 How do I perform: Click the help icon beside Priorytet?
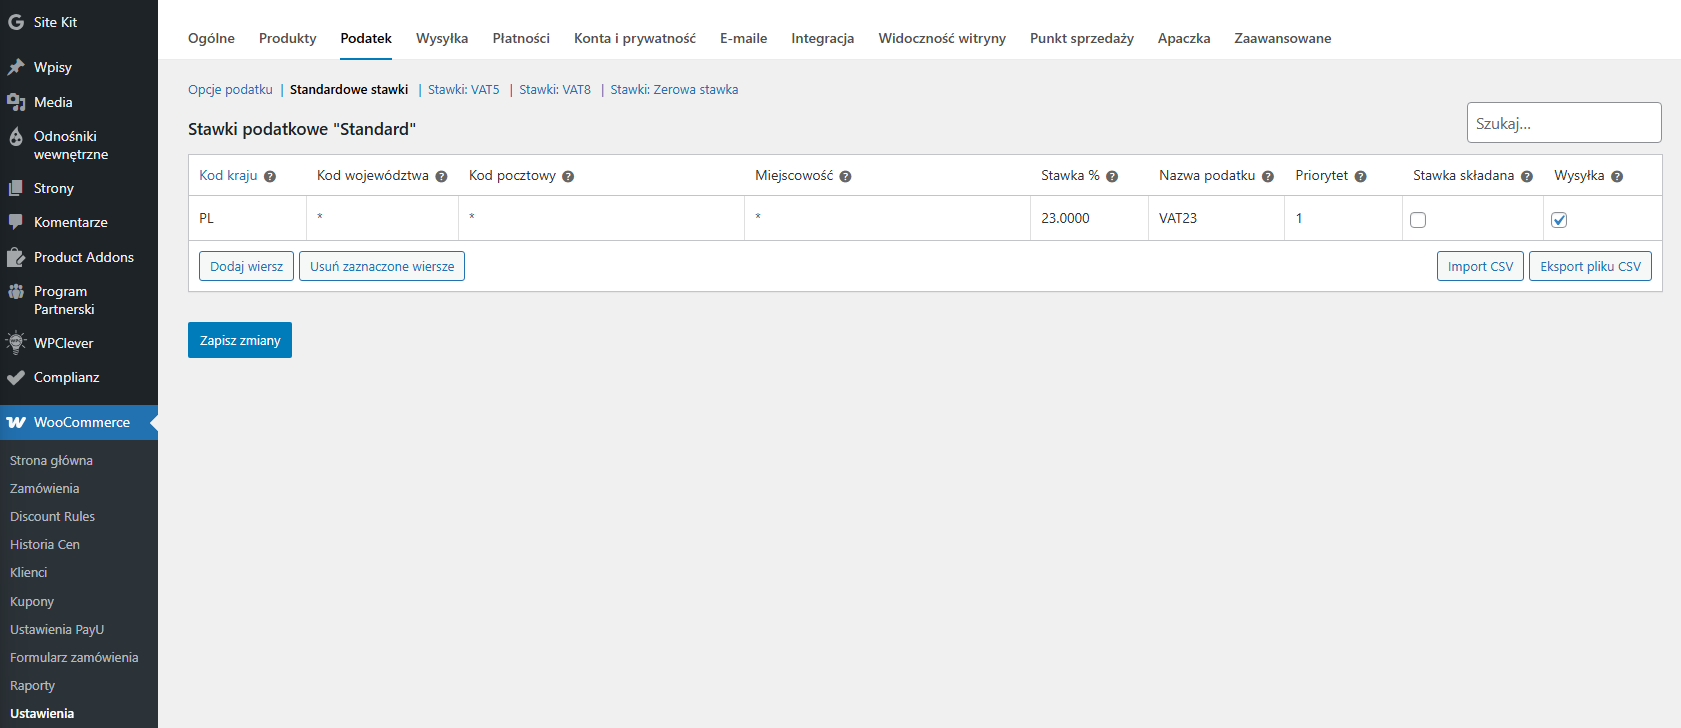tap(1361, 177)
